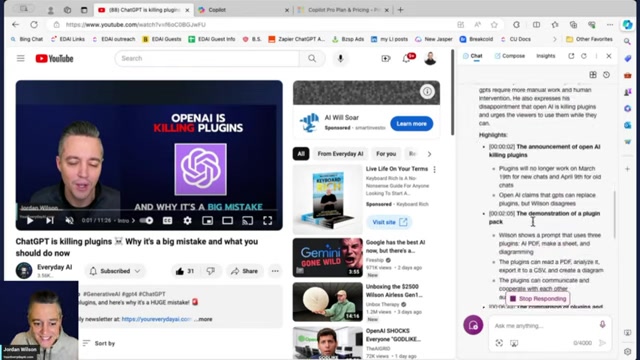
Task: Enable miniplayer mode
Action: pyautogui.click(x=207, y=220)
